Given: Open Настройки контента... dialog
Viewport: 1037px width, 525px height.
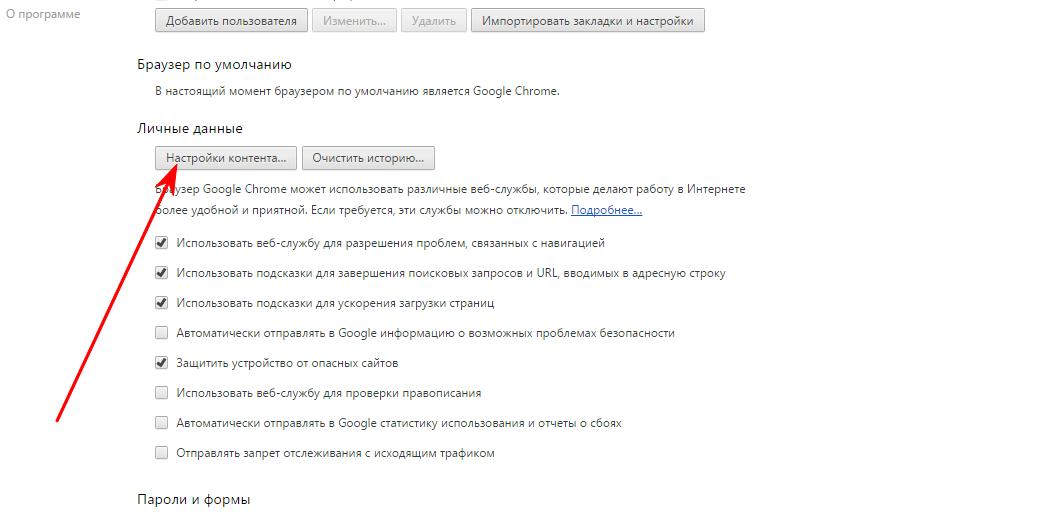Looking at the screenshot, I should (226, 158).
